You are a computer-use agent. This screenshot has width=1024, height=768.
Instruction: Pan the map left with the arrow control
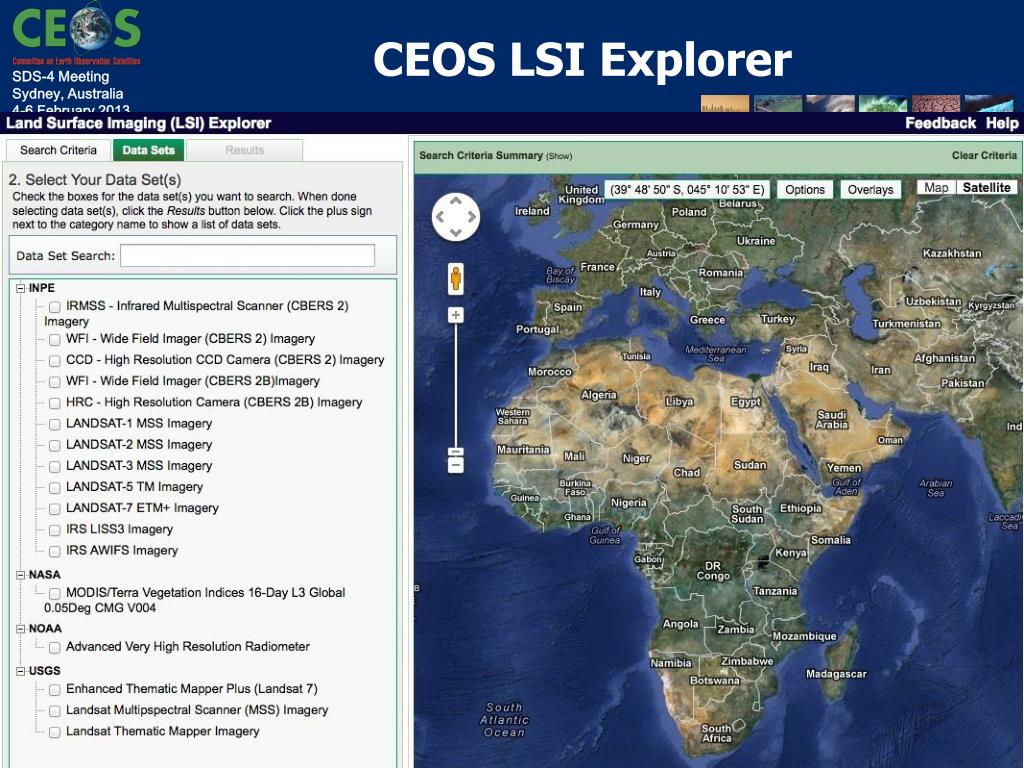(x=440, y=217)
